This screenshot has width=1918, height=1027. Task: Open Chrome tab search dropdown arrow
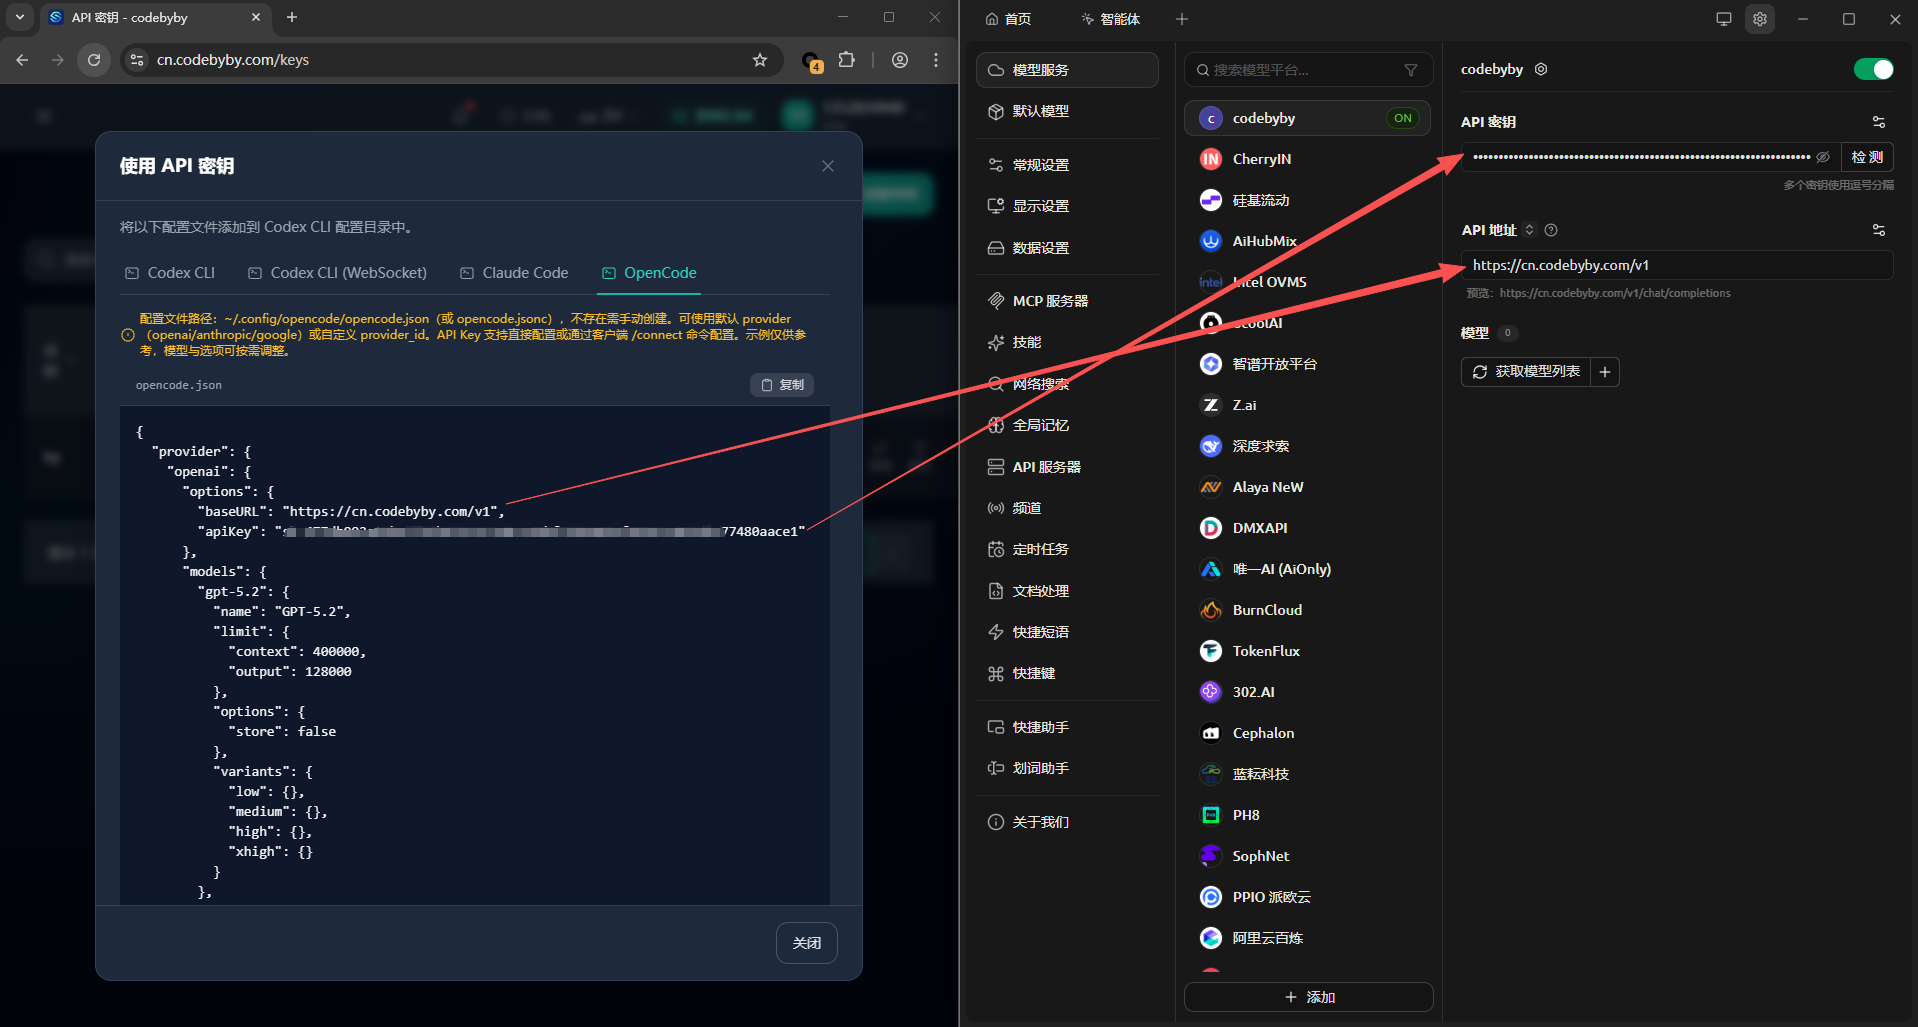20,17
